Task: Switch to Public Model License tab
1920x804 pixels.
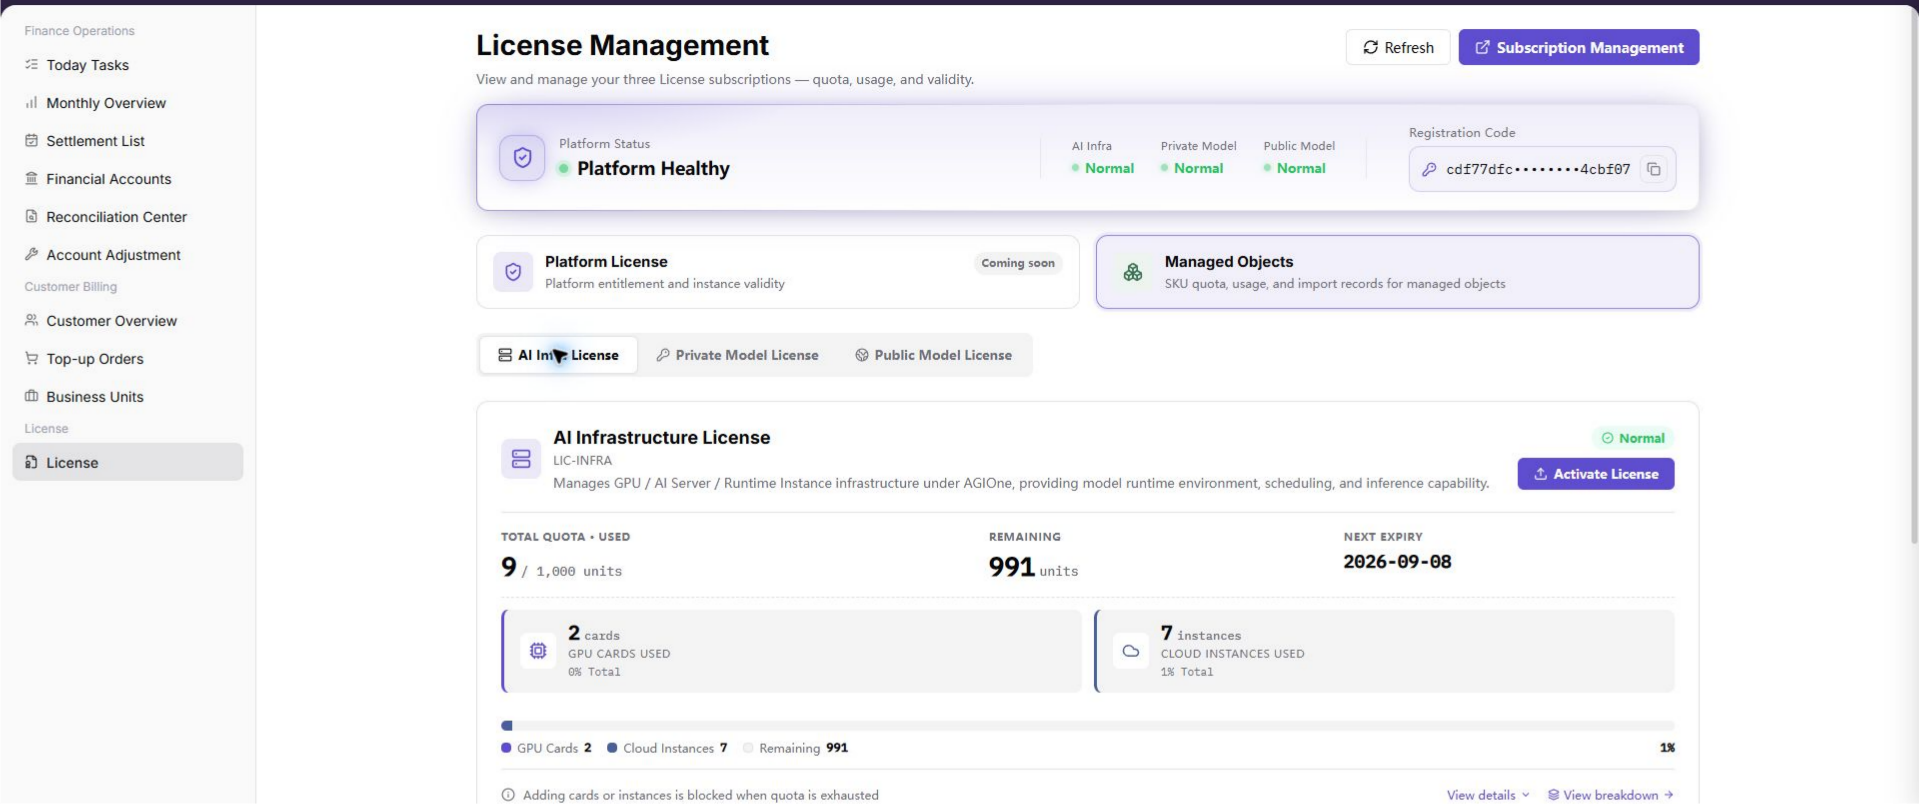Action: coord(934,355)
